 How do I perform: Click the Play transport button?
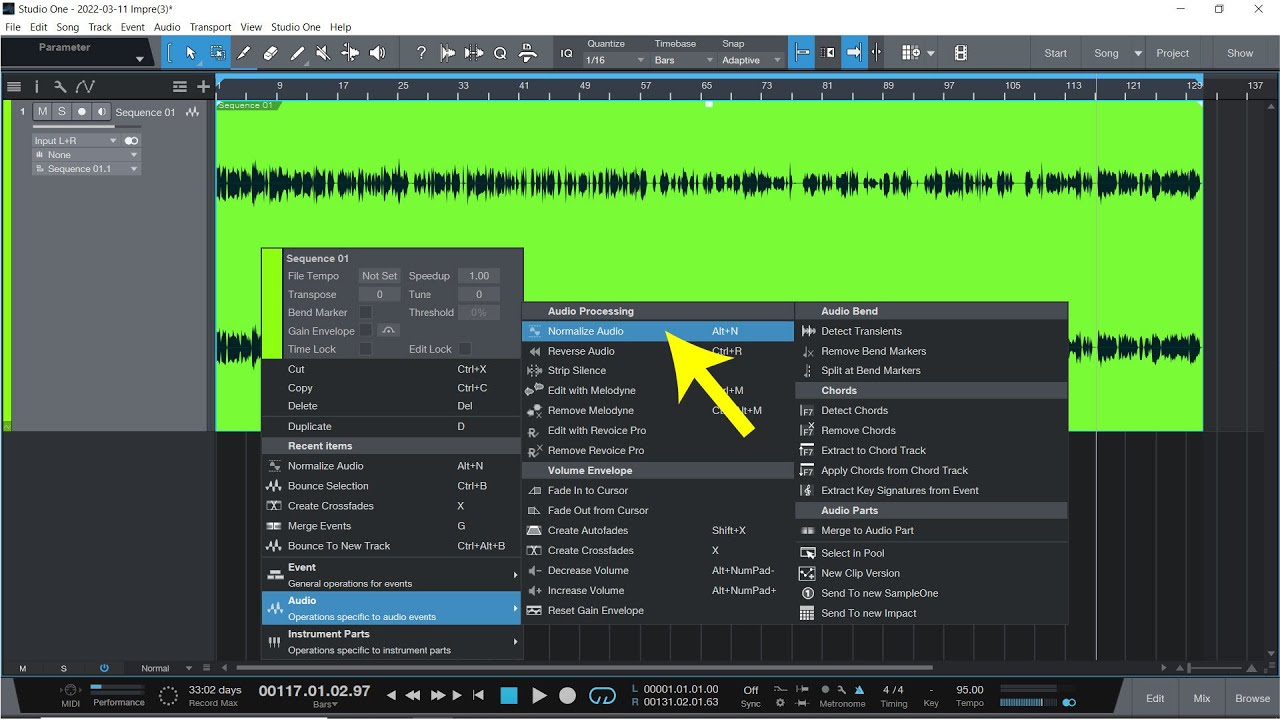coord(539,695)
